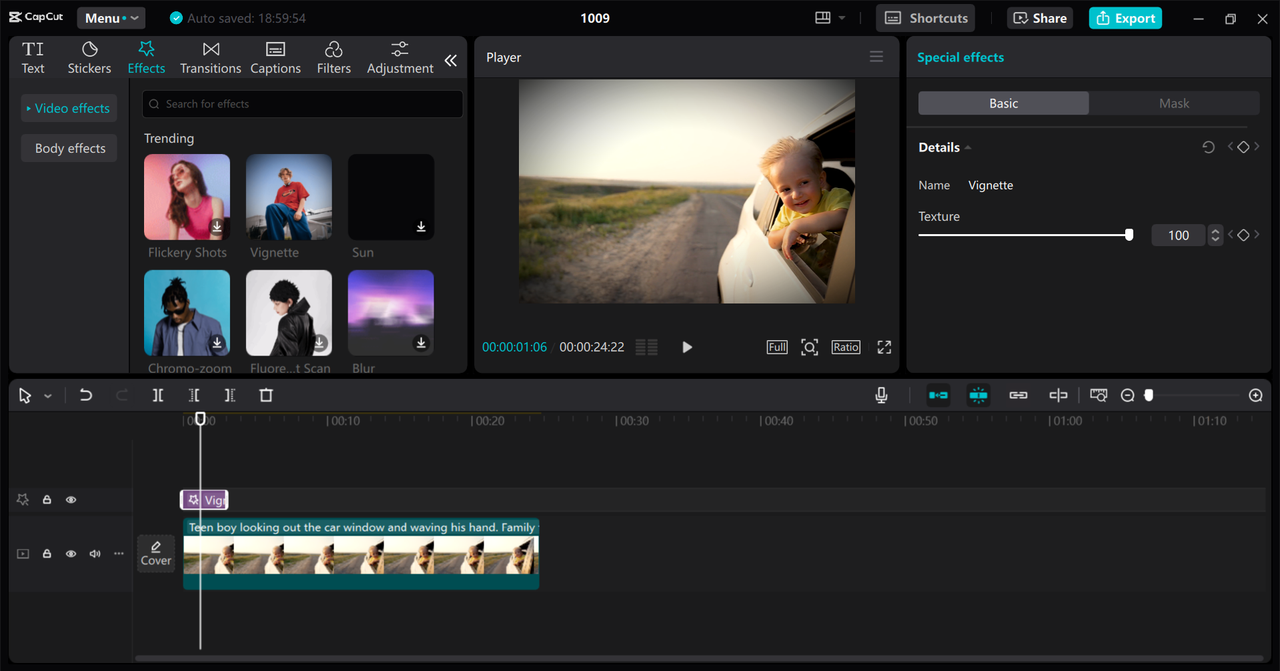Click the Export button
Image resolution: width=1280 pixels, height=671 pixels.
click(x=1125, y=18)
